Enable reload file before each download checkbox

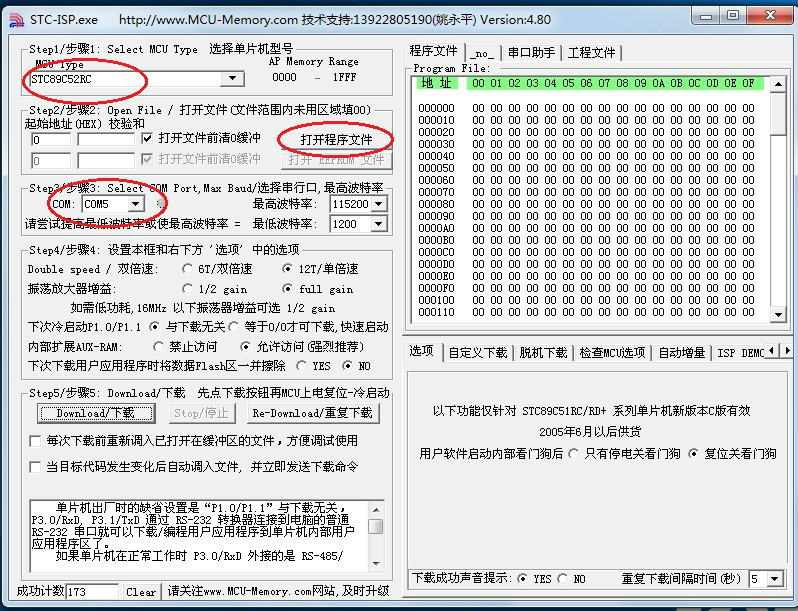point(35,441)
